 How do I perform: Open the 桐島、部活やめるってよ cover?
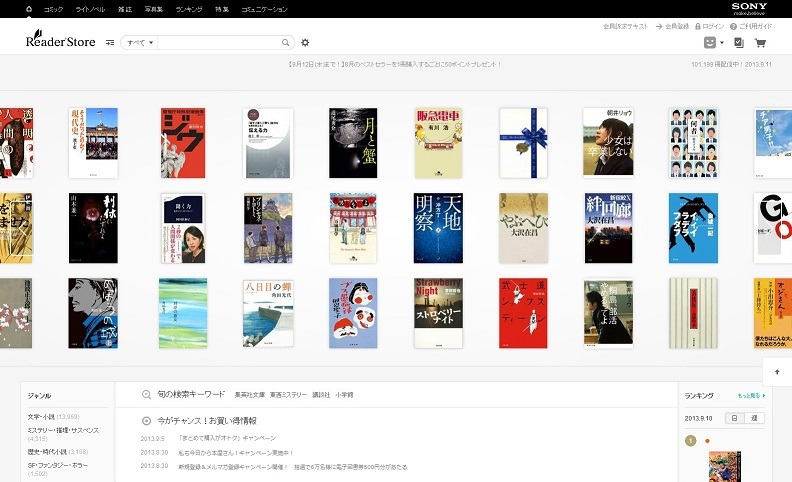[608, 313]
